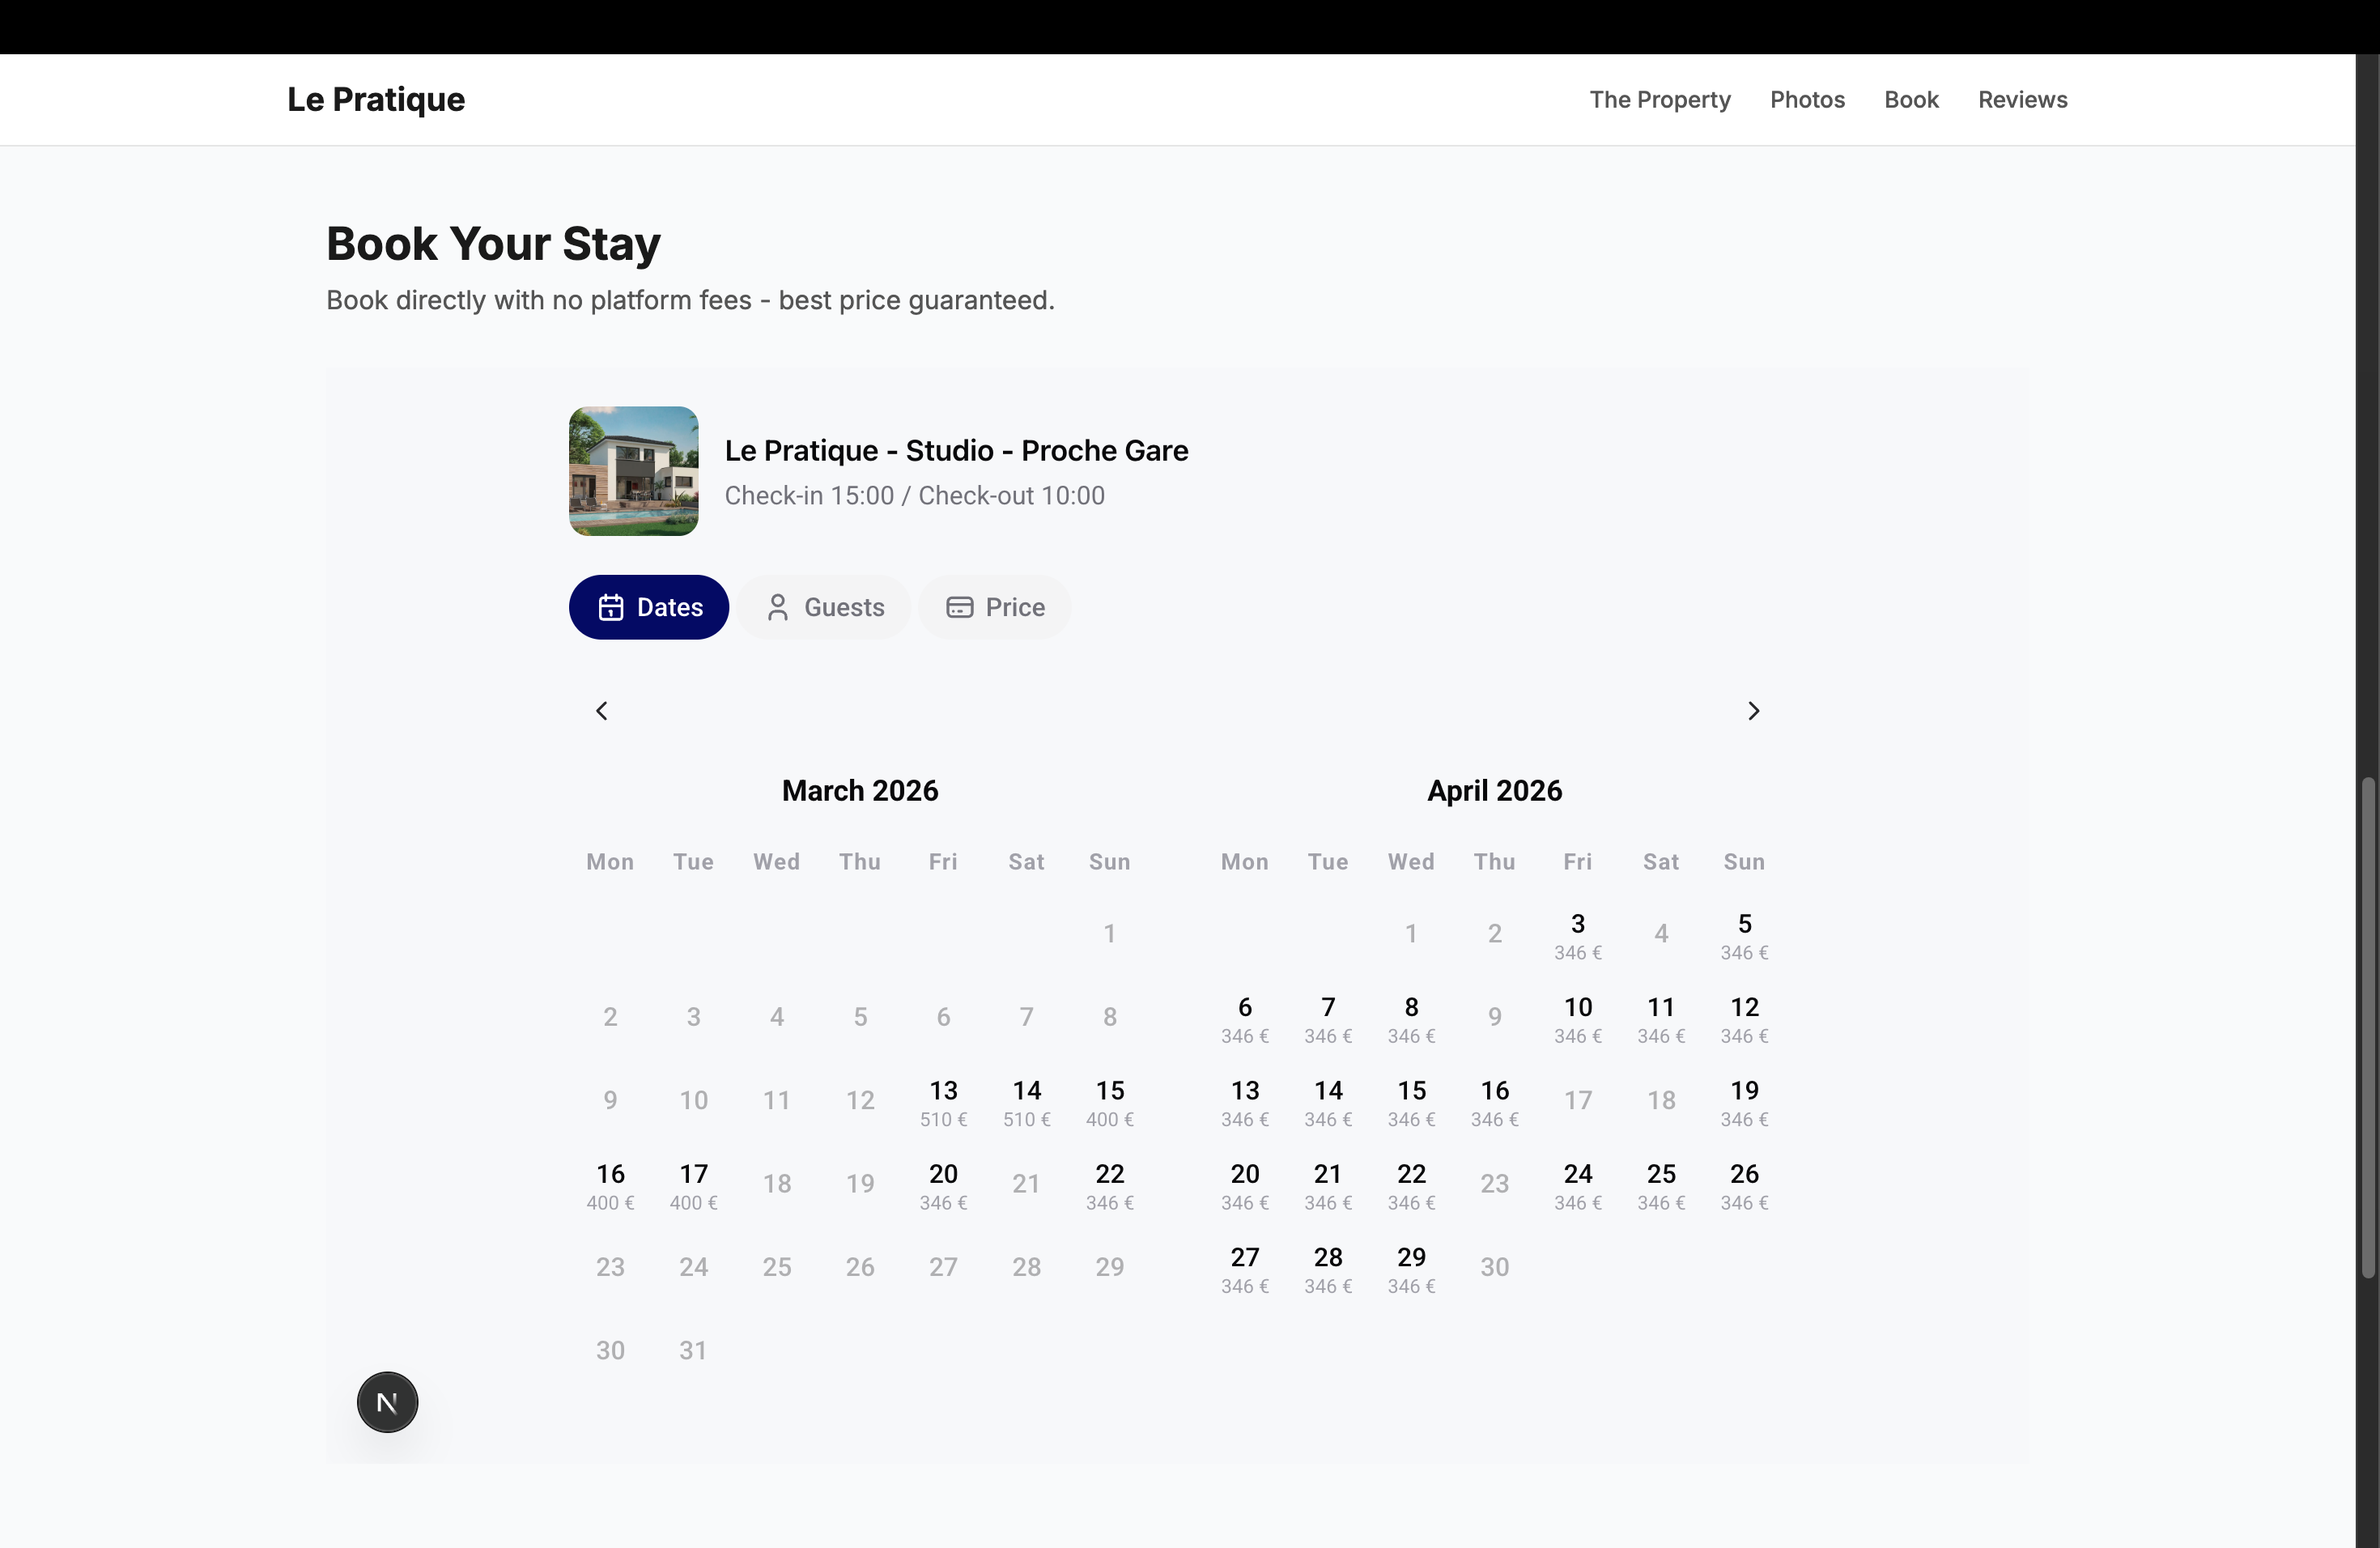This screenshot has height=1548, width=2380.
Task: Choose April 24 in the calendar
Action: (x=1578, y=1185)
